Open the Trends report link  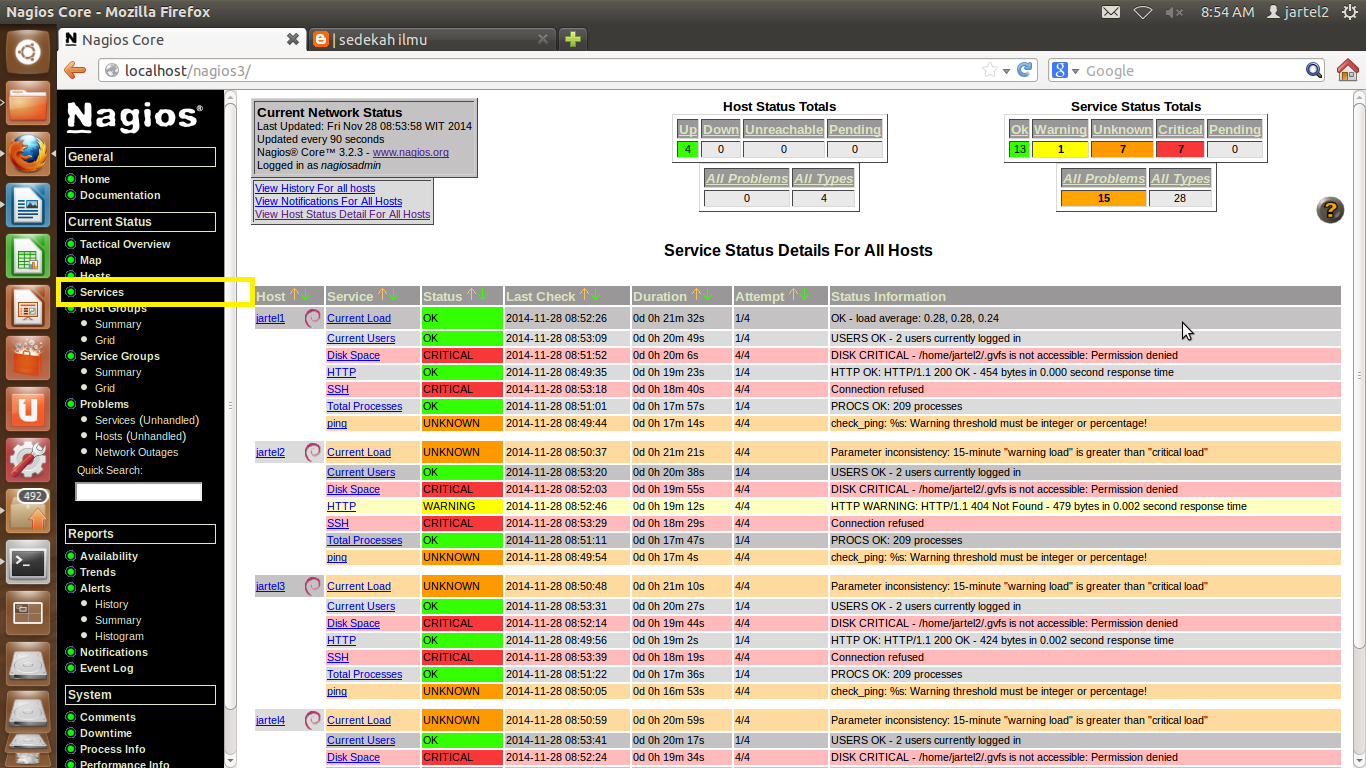click(x=98, y=572)
